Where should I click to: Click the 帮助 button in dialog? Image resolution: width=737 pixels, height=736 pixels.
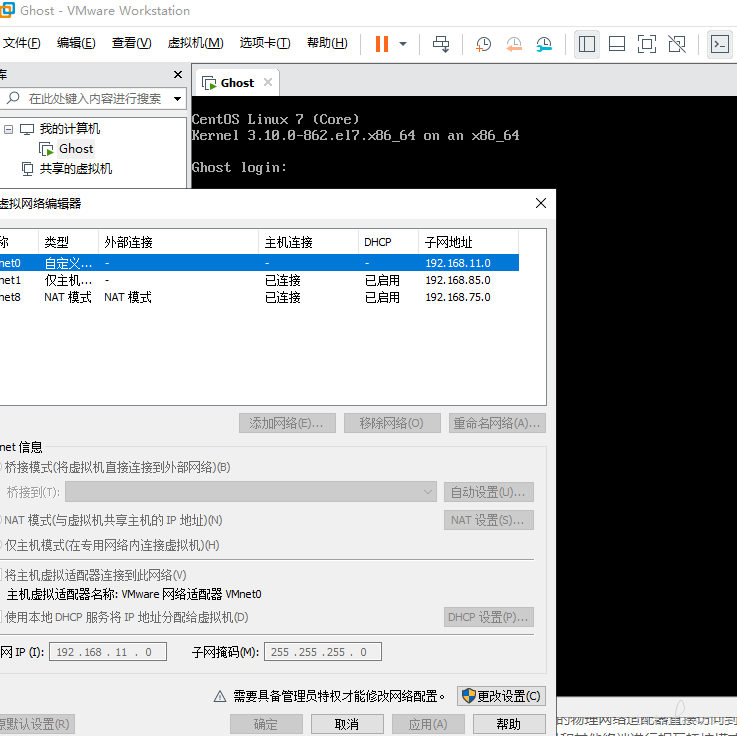(509, 724)
